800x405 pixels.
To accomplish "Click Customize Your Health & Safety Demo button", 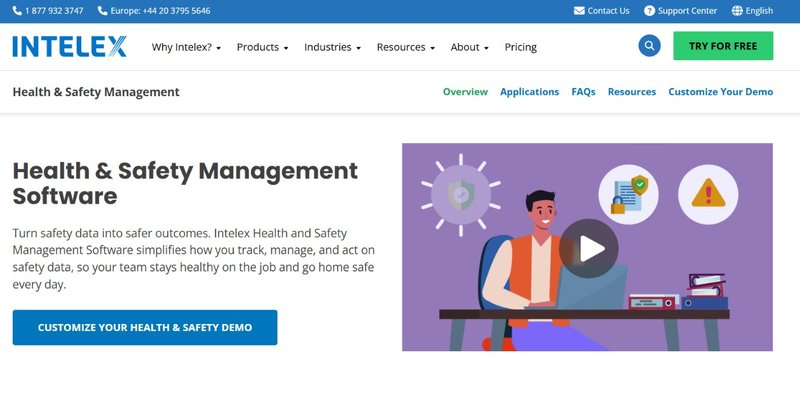I will (145, 327).
